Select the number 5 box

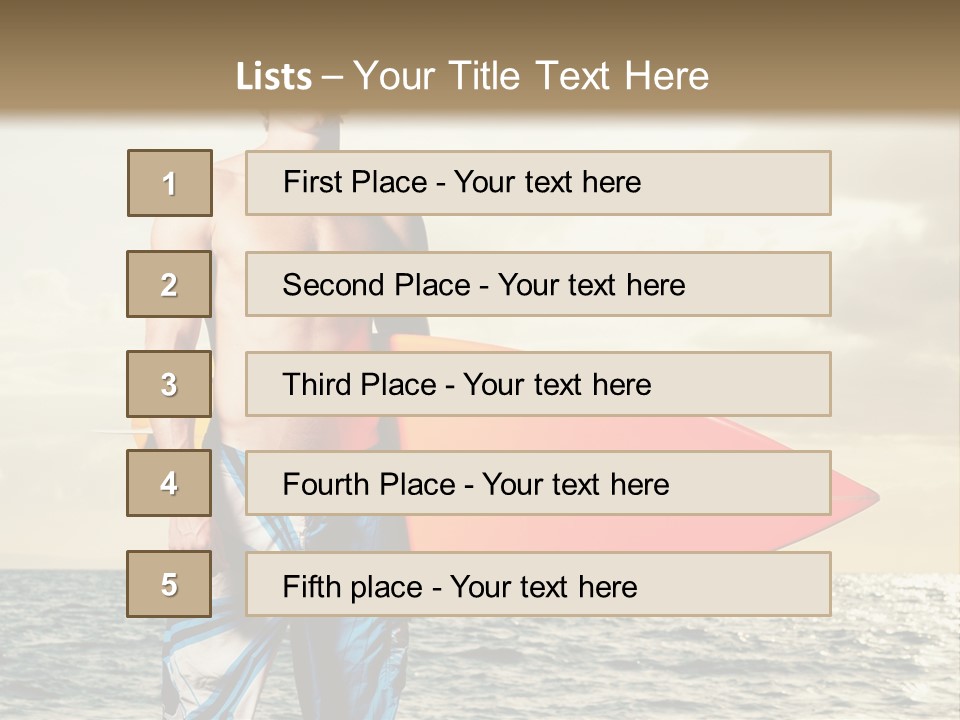[169, 584]
